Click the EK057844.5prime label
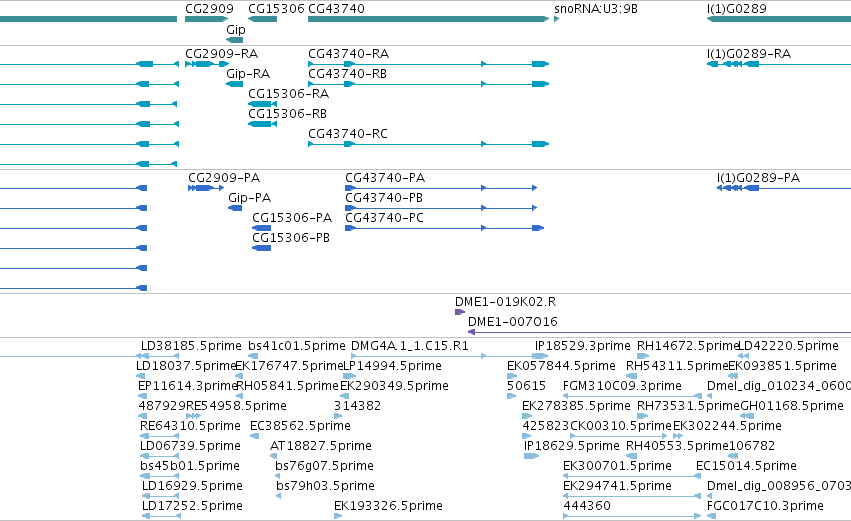Screen dimensions: 851x521 pos(561,366)
